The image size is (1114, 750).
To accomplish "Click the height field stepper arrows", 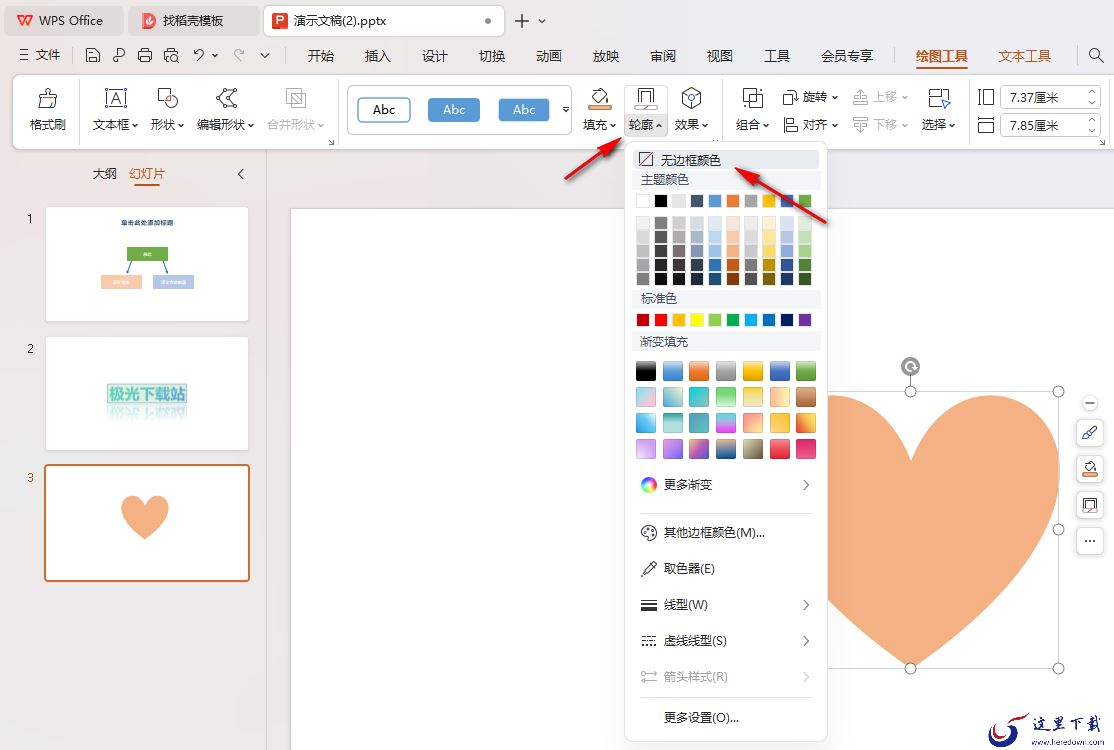I will [1092, 97].
